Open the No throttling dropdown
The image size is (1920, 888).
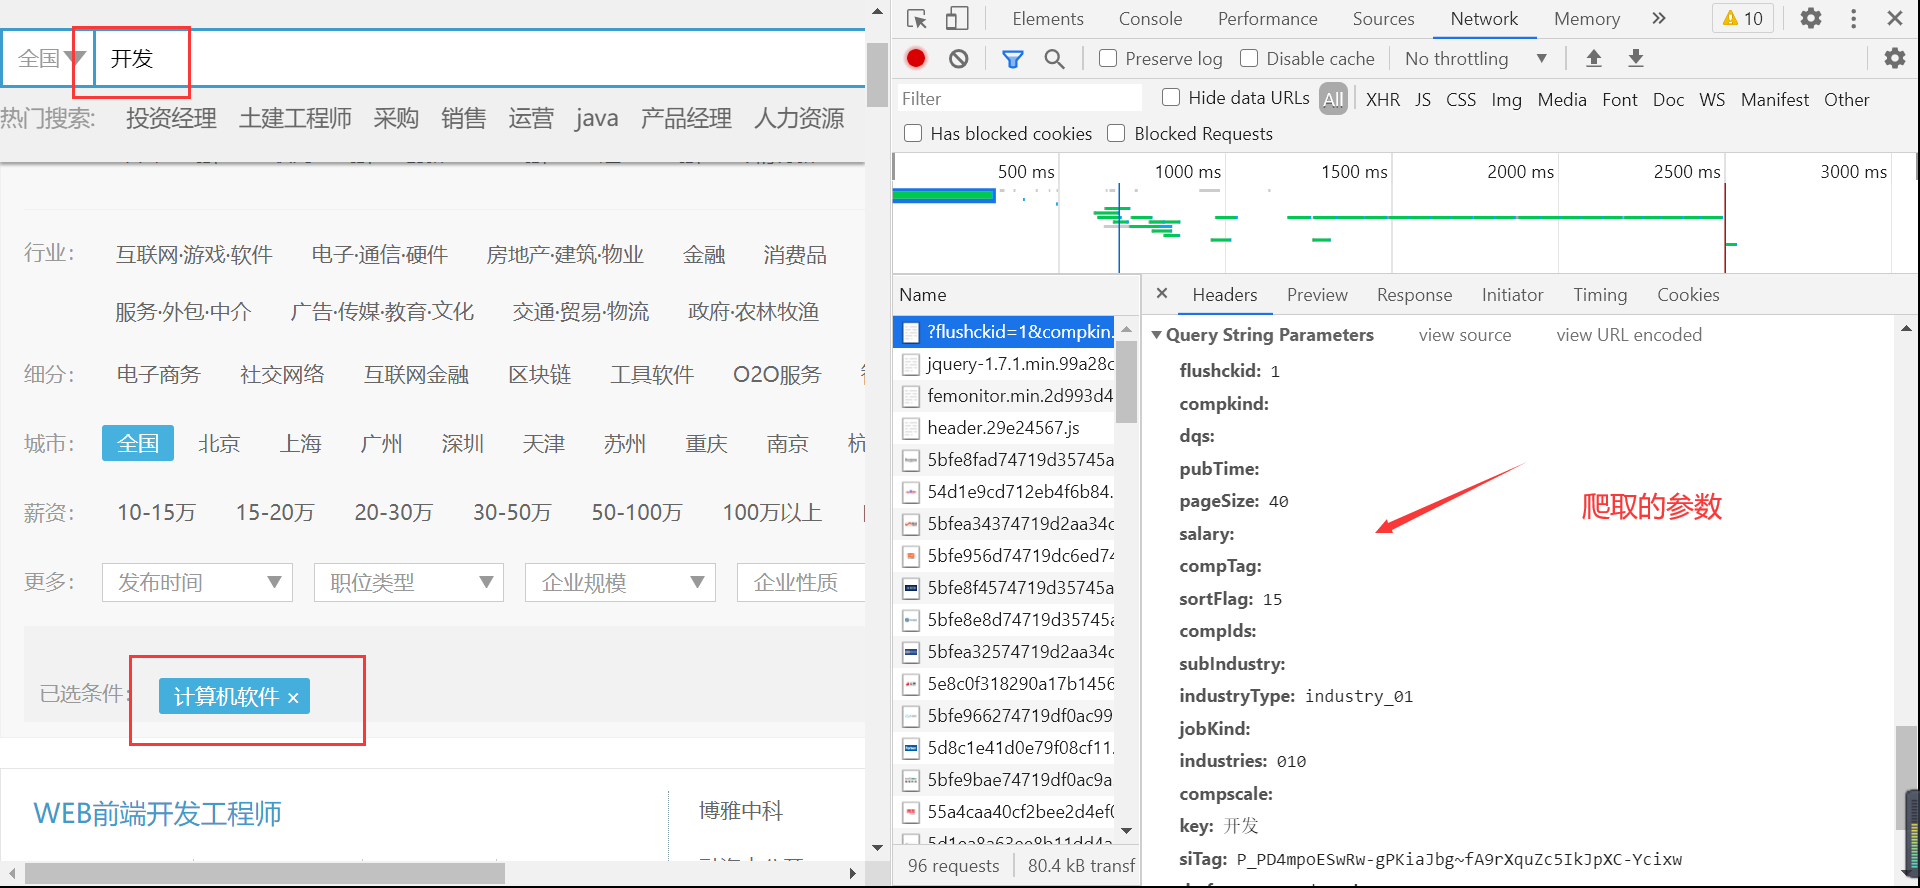[x=1476, y=58]
